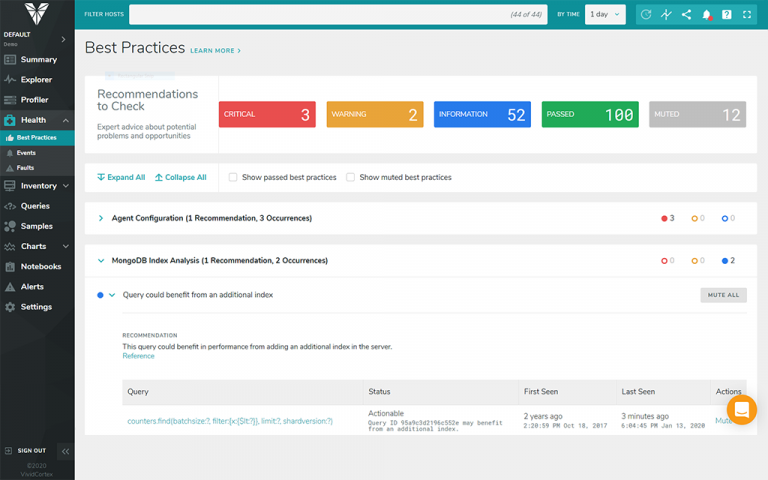This screenshot has height=480, width=768.
Task: Enable Show passed best practices checkbox
Action: (233, 177)
